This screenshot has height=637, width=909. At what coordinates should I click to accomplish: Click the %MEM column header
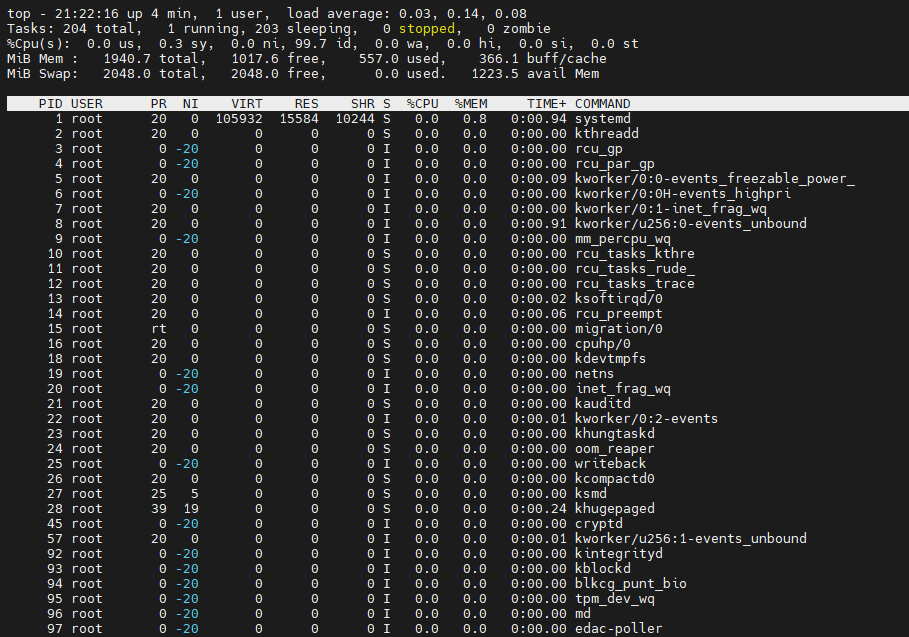coord(471,104)
